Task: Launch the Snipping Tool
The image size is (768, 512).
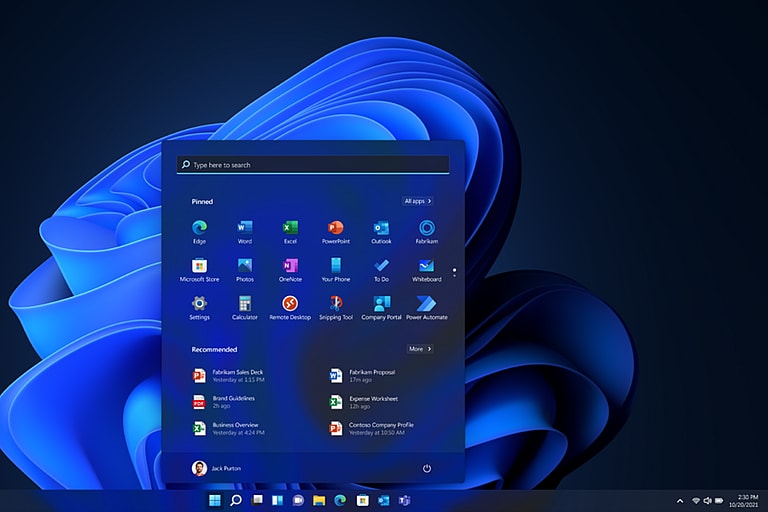Action: (x=336, y=304)
